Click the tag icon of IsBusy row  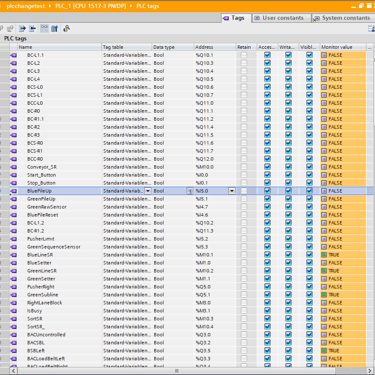(x=14, y=311)
